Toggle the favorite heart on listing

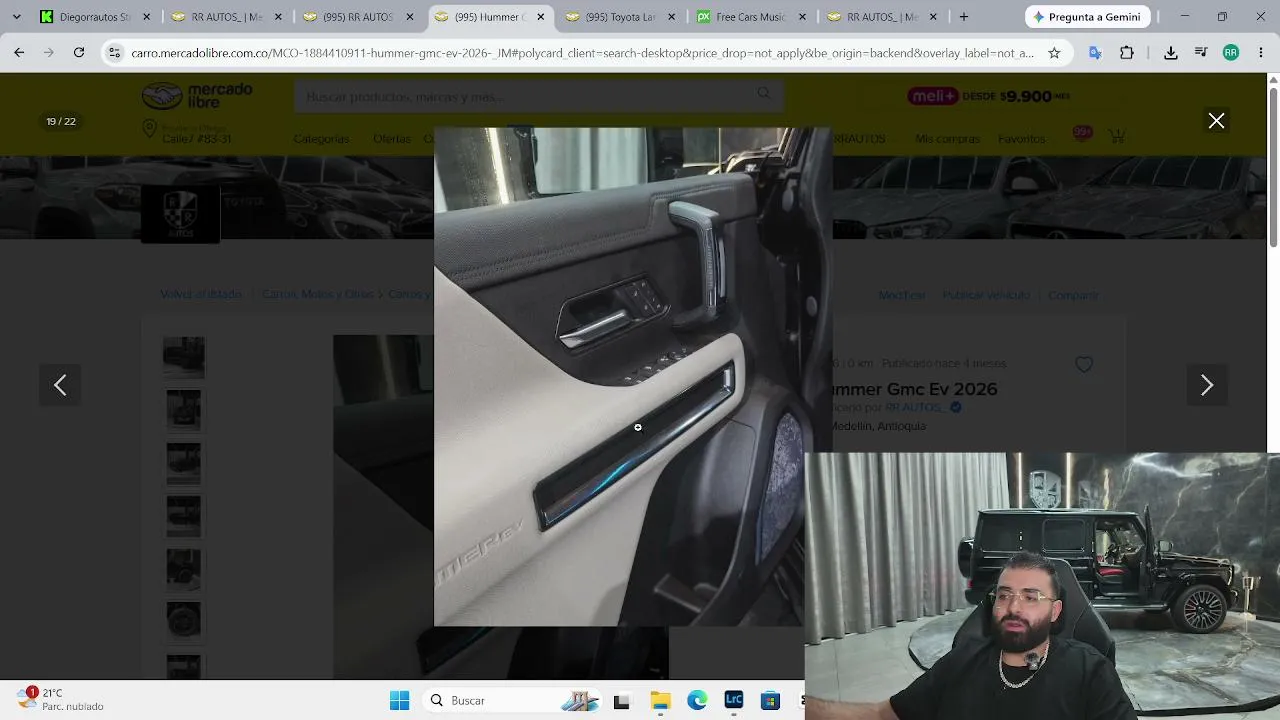click(x=1084, y=365)
